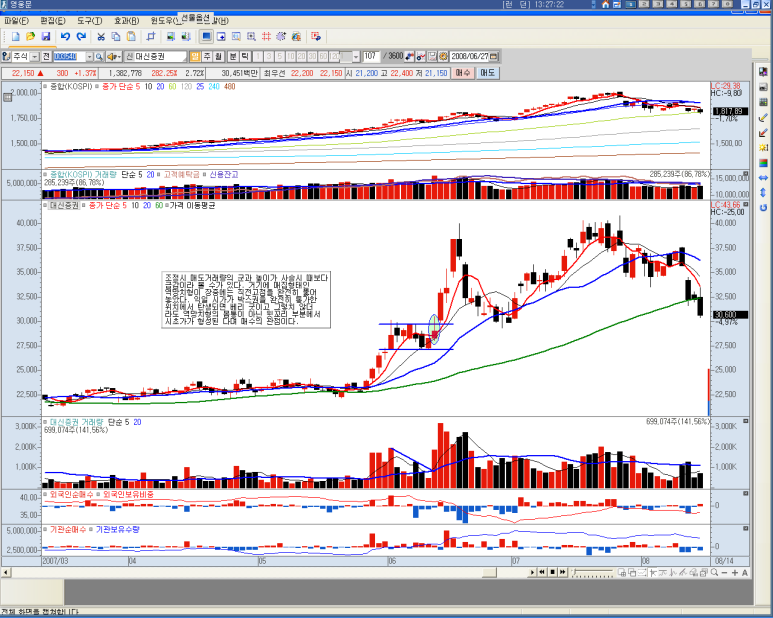
Task: Click the fast-forward button at chart bottom
Action: tap(562, 572)
